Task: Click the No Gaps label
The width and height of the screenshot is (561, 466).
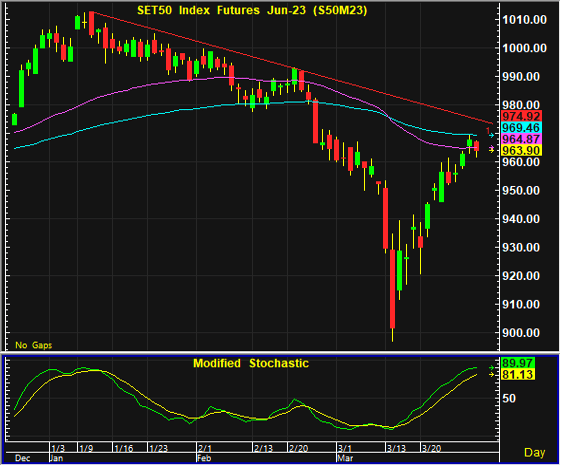Action: point(34,345)
